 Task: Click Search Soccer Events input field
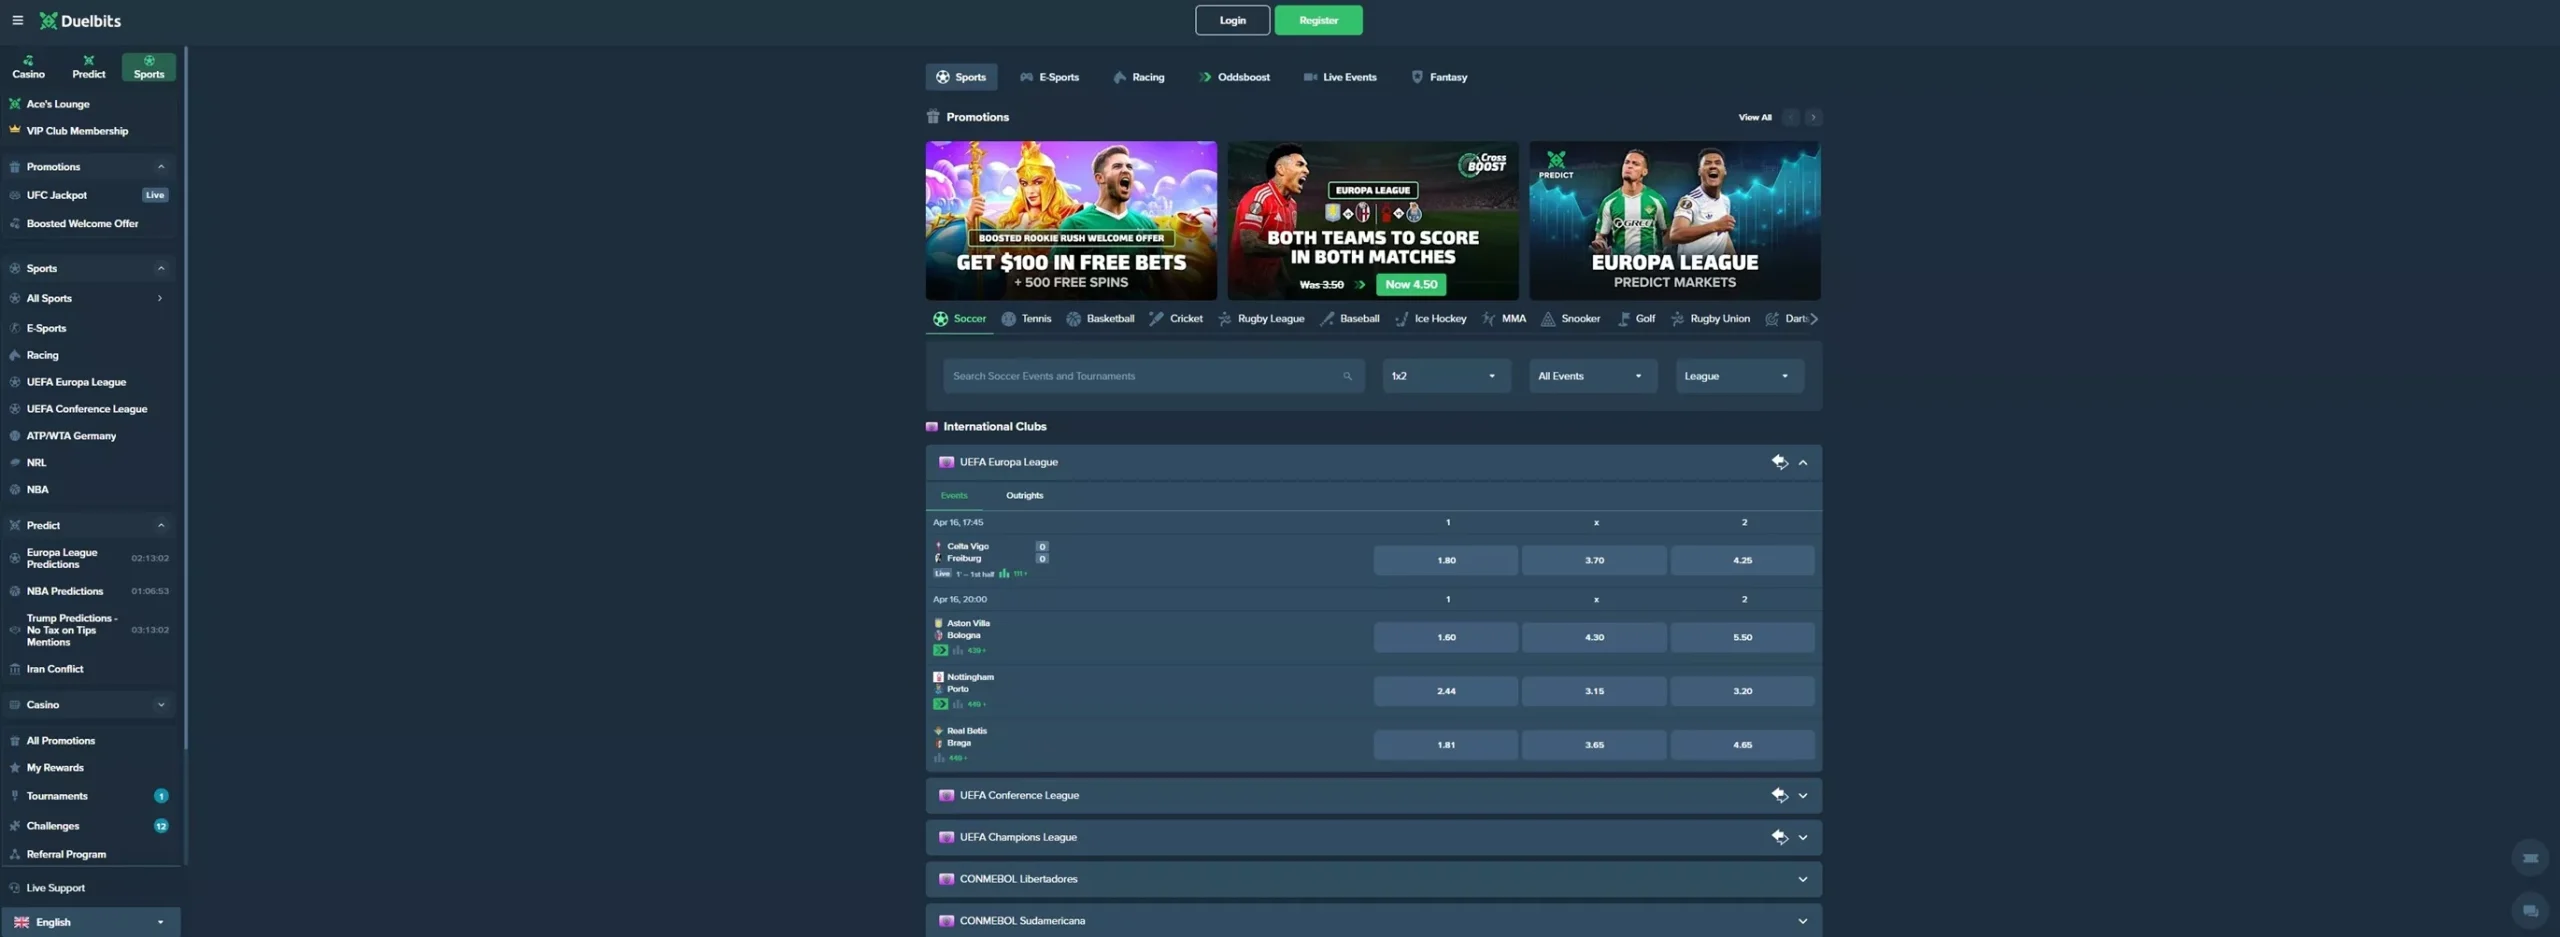pyautogui.click(x=1154, y=376)
